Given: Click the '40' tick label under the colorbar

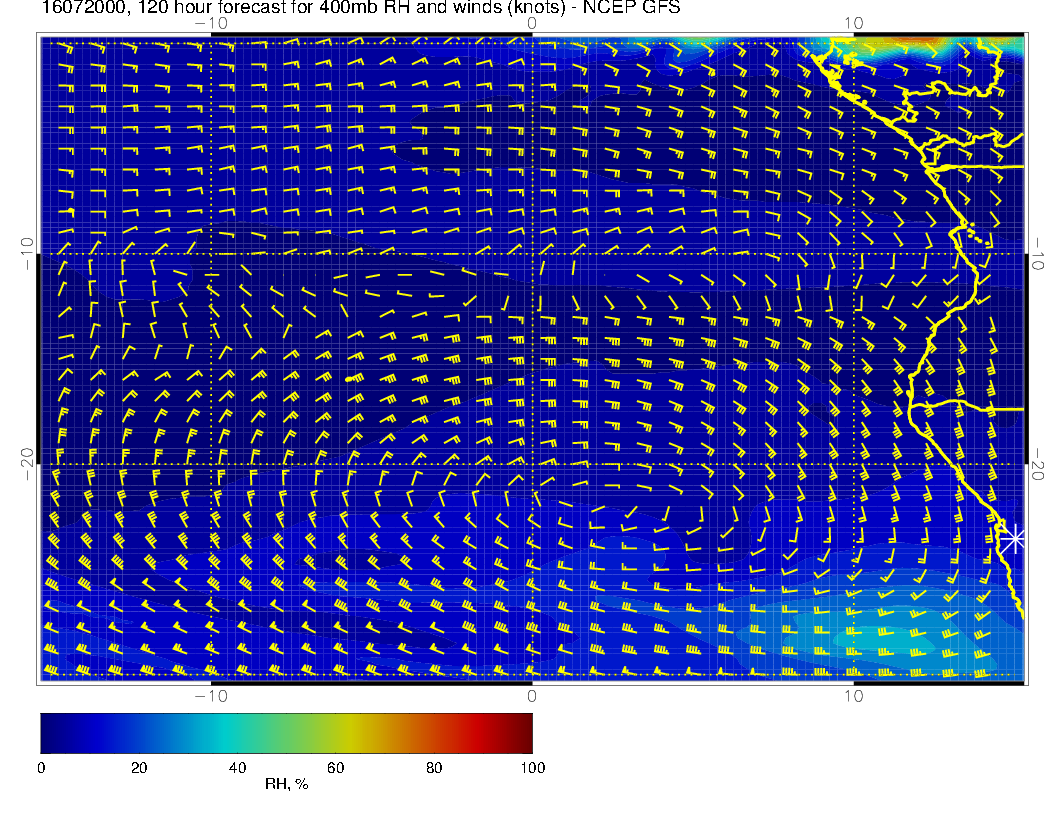Looking at the screenshot, I should pos(237,768).
